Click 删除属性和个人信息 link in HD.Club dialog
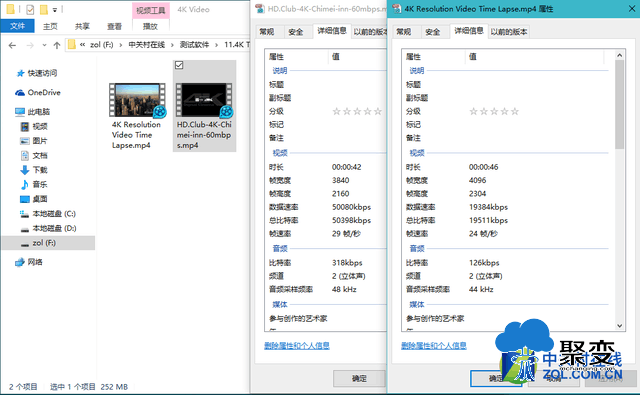 click(x=297, y=346)
